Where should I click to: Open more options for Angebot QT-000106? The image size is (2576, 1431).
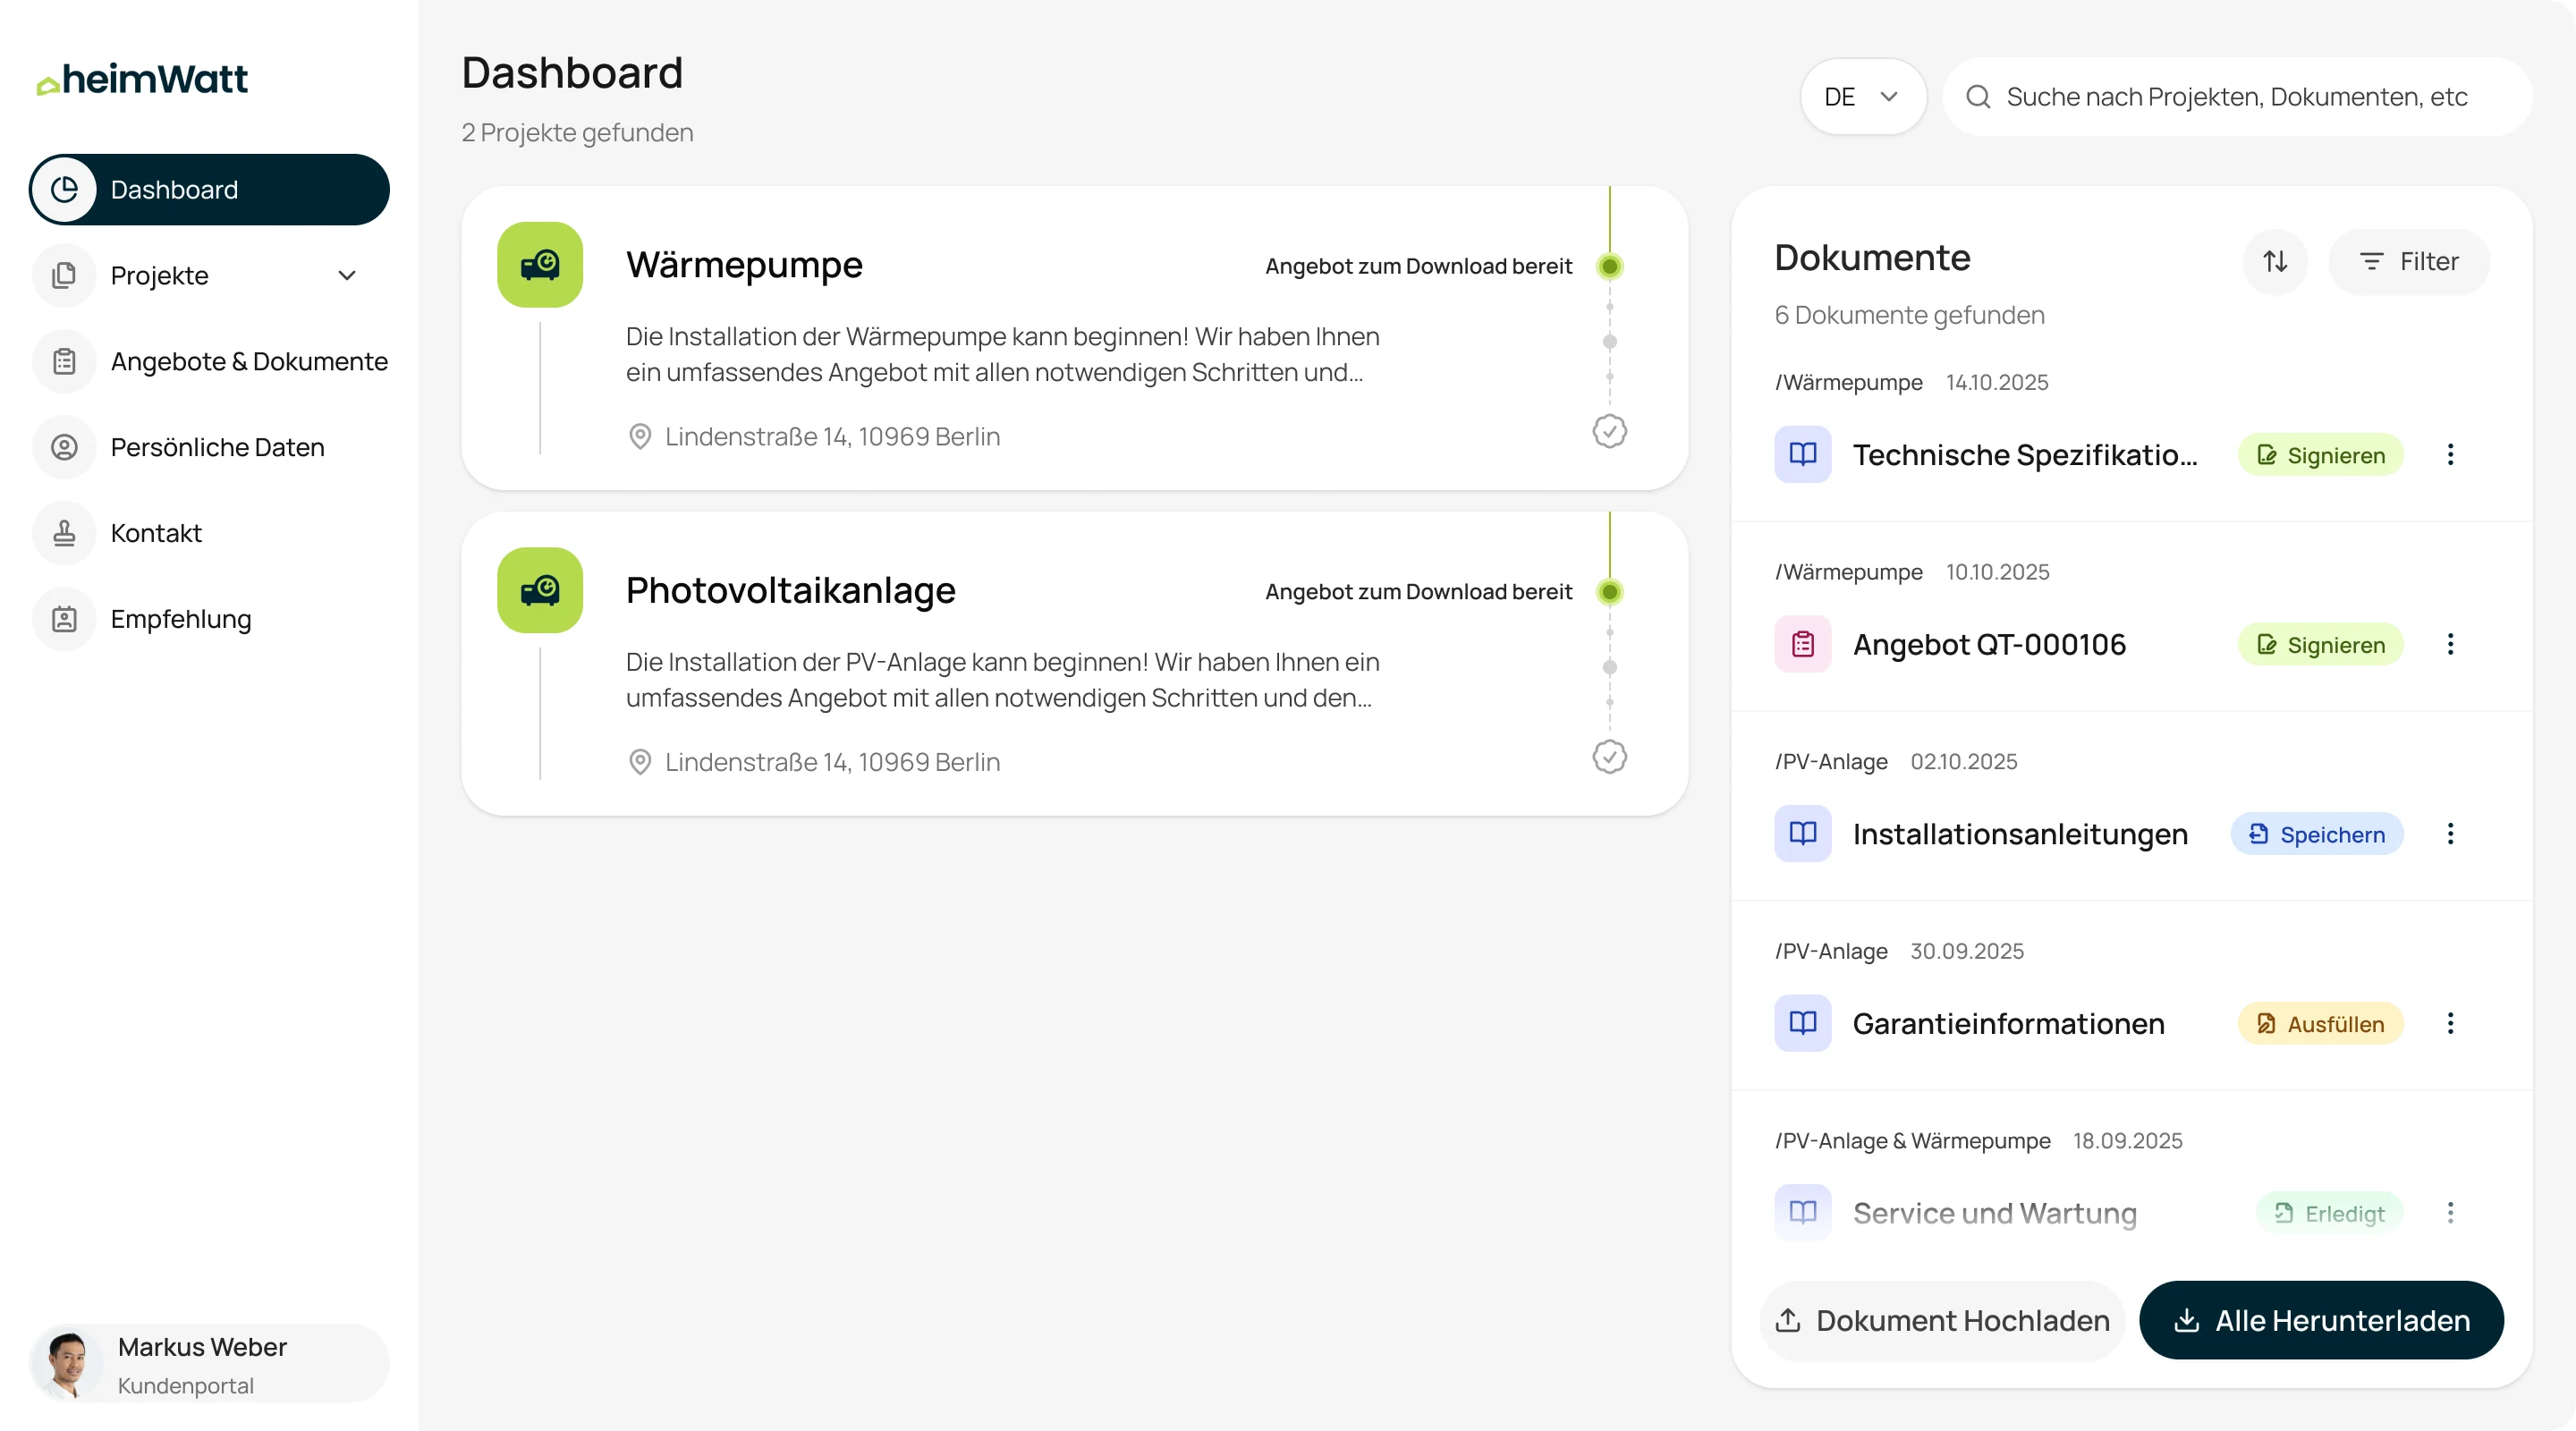2450,645
